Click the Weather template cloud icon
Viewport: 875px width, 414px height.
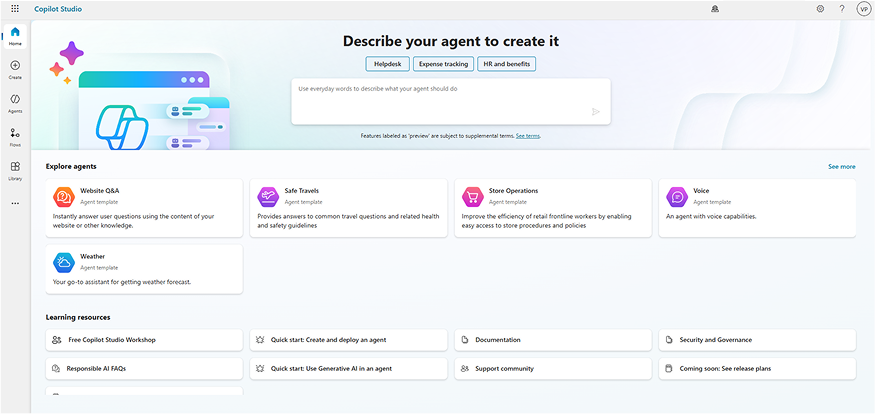[x=64, y=262]
